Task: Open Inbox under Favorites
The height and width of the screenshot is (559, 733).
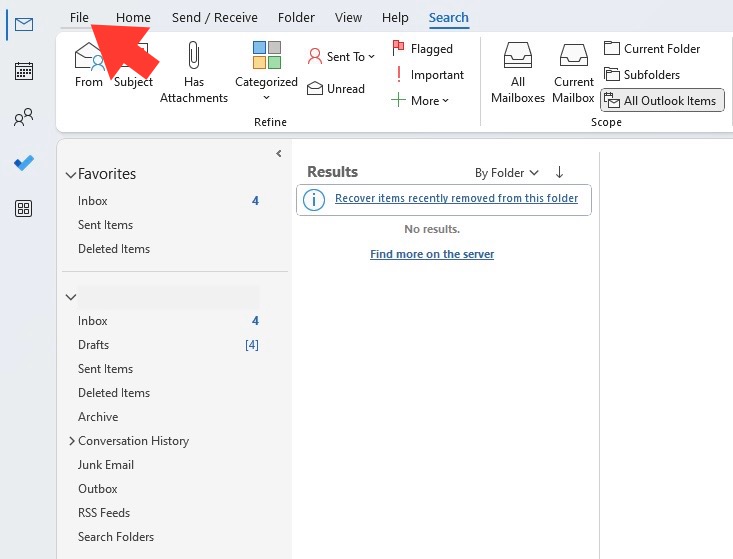Action: (168, 201)
